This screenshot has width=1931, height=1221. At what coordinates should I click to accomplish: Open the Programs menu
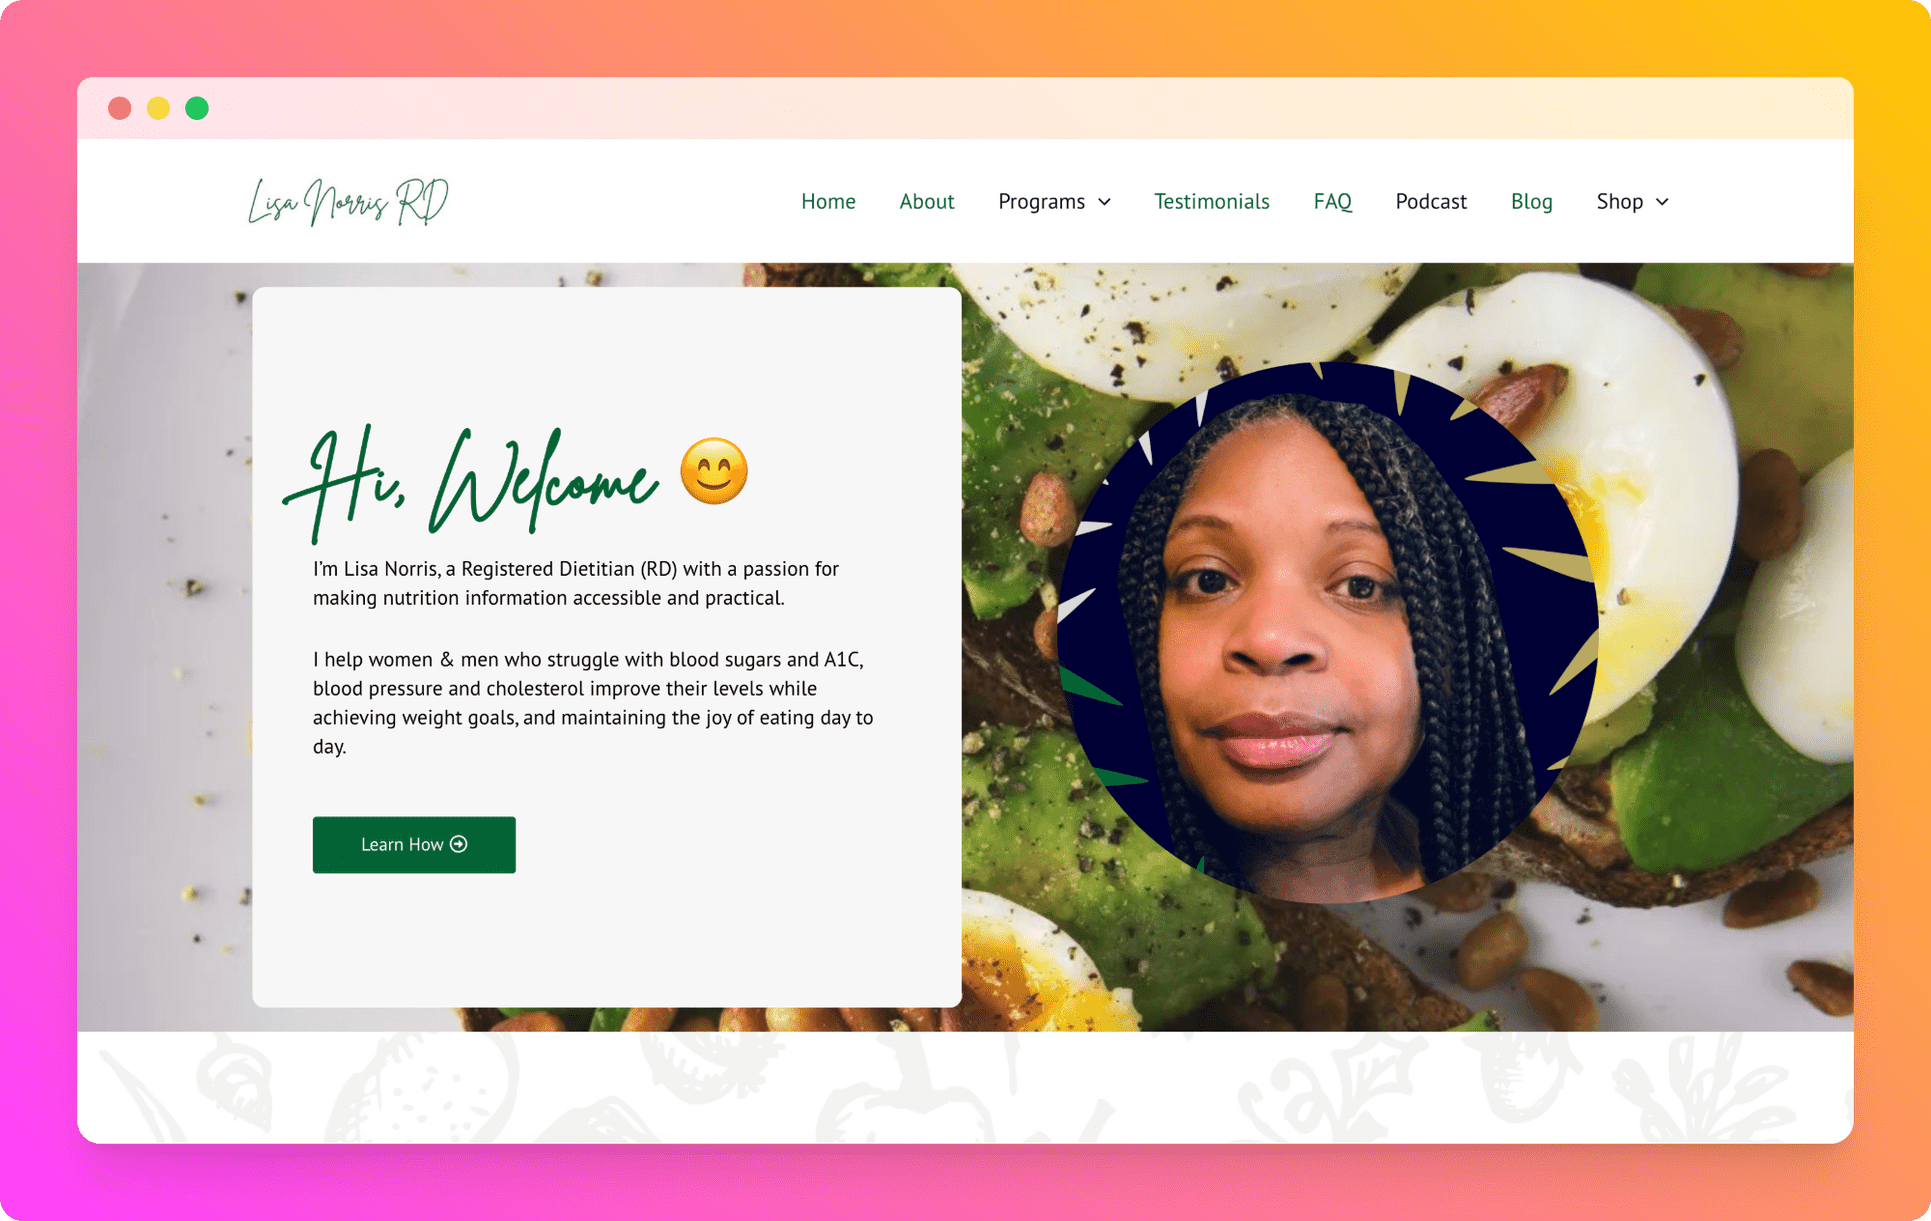(1054, 201)
